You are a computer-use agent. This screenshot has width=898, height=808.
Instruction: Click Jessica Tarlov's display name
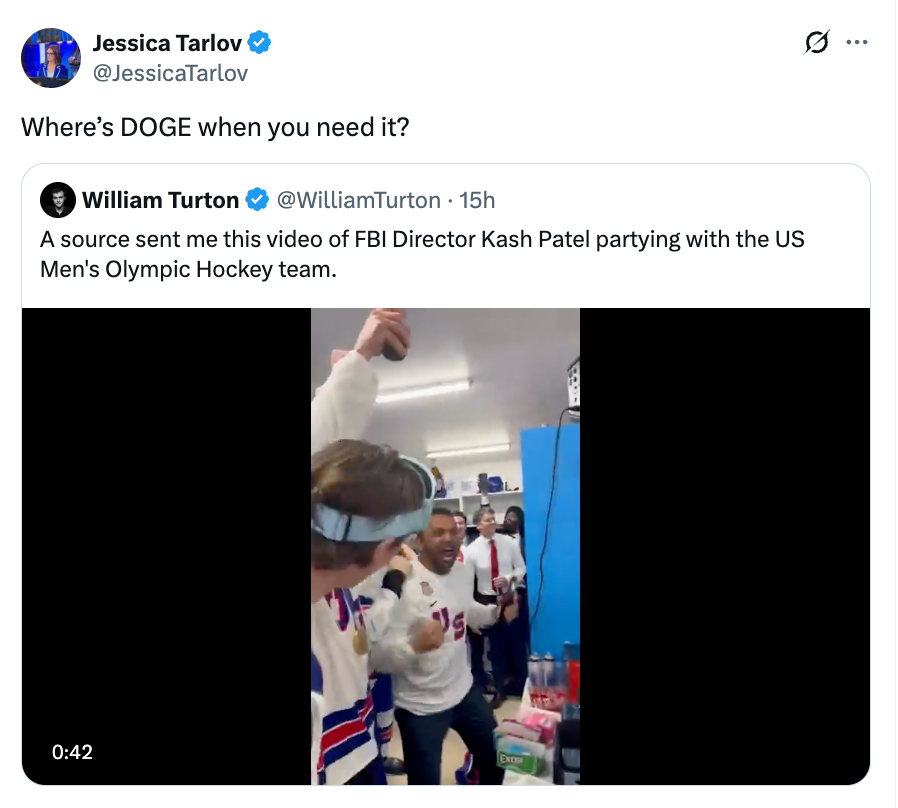(166, 43)
